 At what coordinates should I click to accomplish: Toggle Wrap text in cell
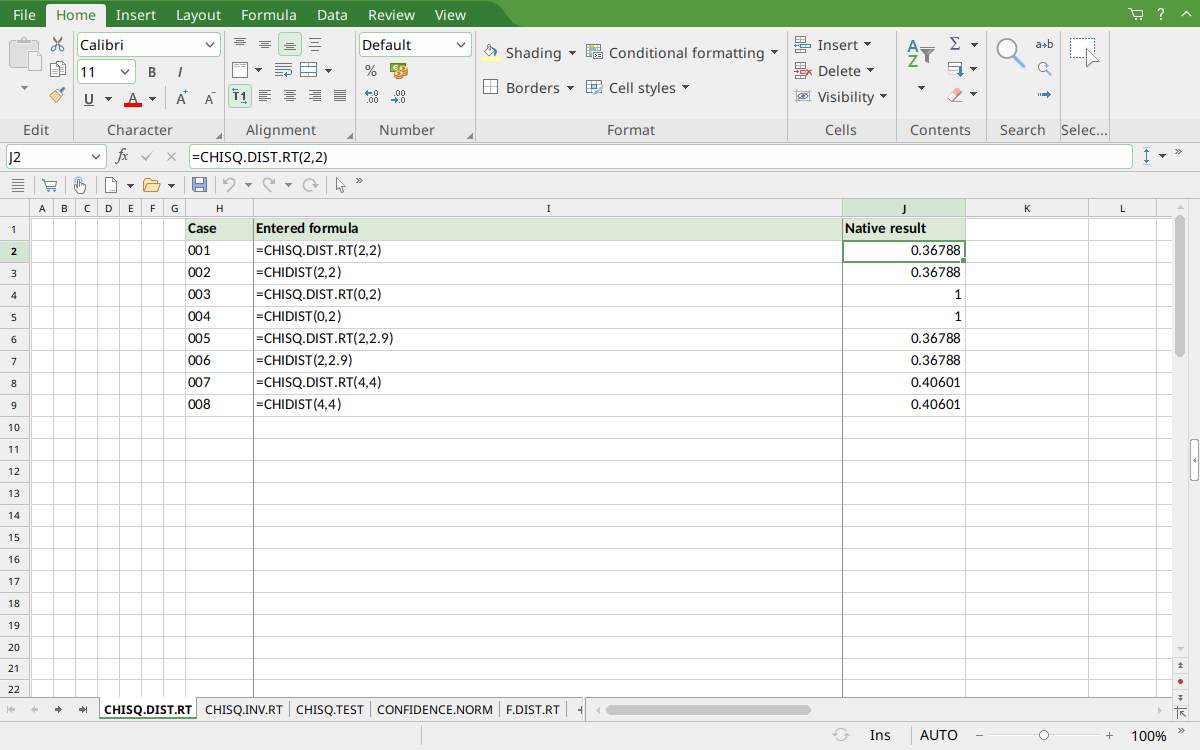[x=283, y=70]
